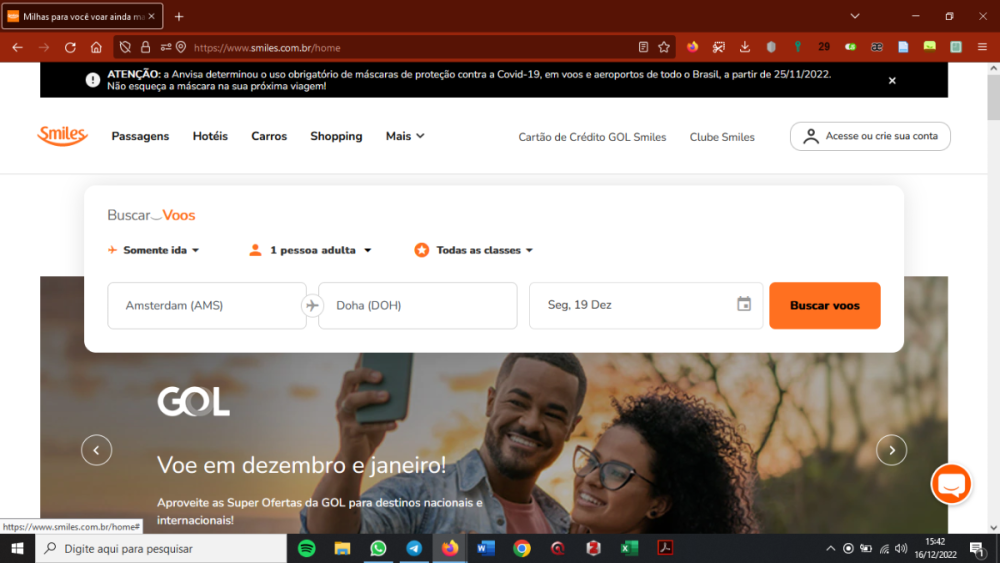Dismiss the ATENÇÃO Covid banner
This screenshot has width=1000, height=563.
tap(892, 80)
